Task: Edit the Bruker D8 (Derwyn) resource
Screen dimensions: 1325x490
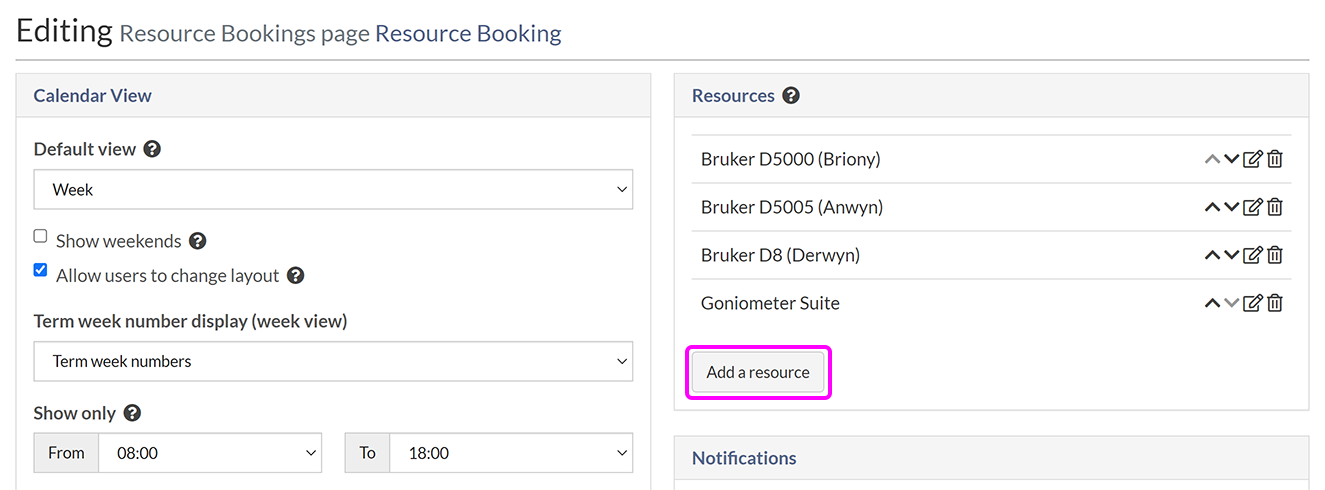Action: tap(1253, 255)
